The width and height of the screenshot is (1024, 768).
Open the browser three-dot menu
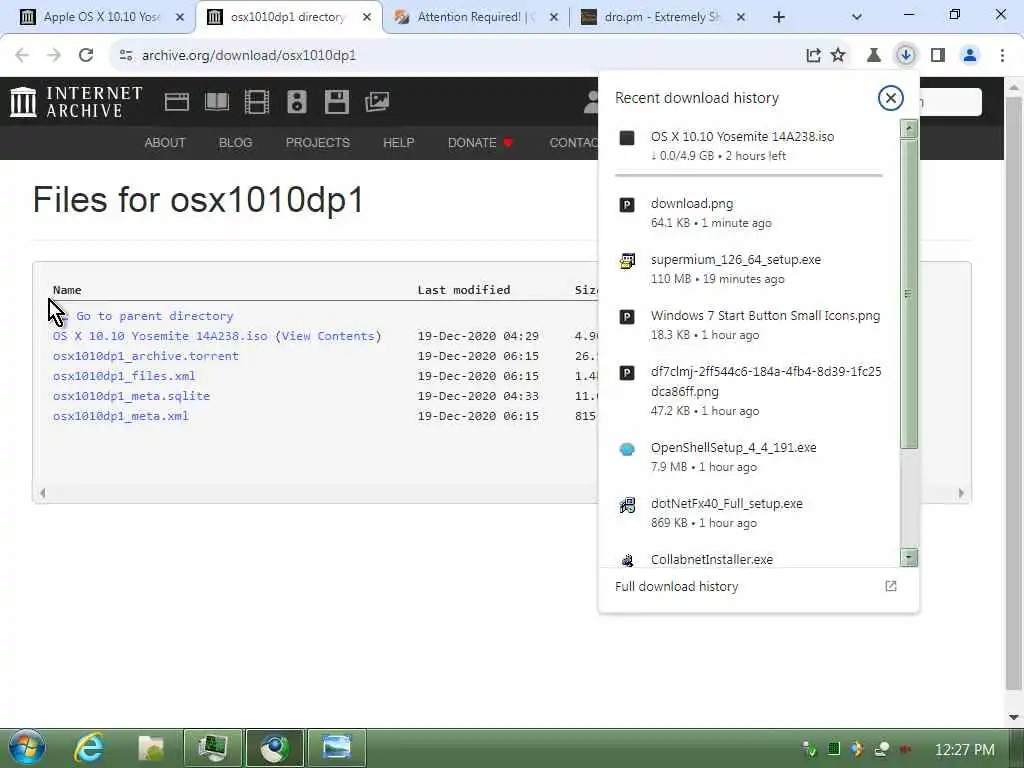[1002, 56]
